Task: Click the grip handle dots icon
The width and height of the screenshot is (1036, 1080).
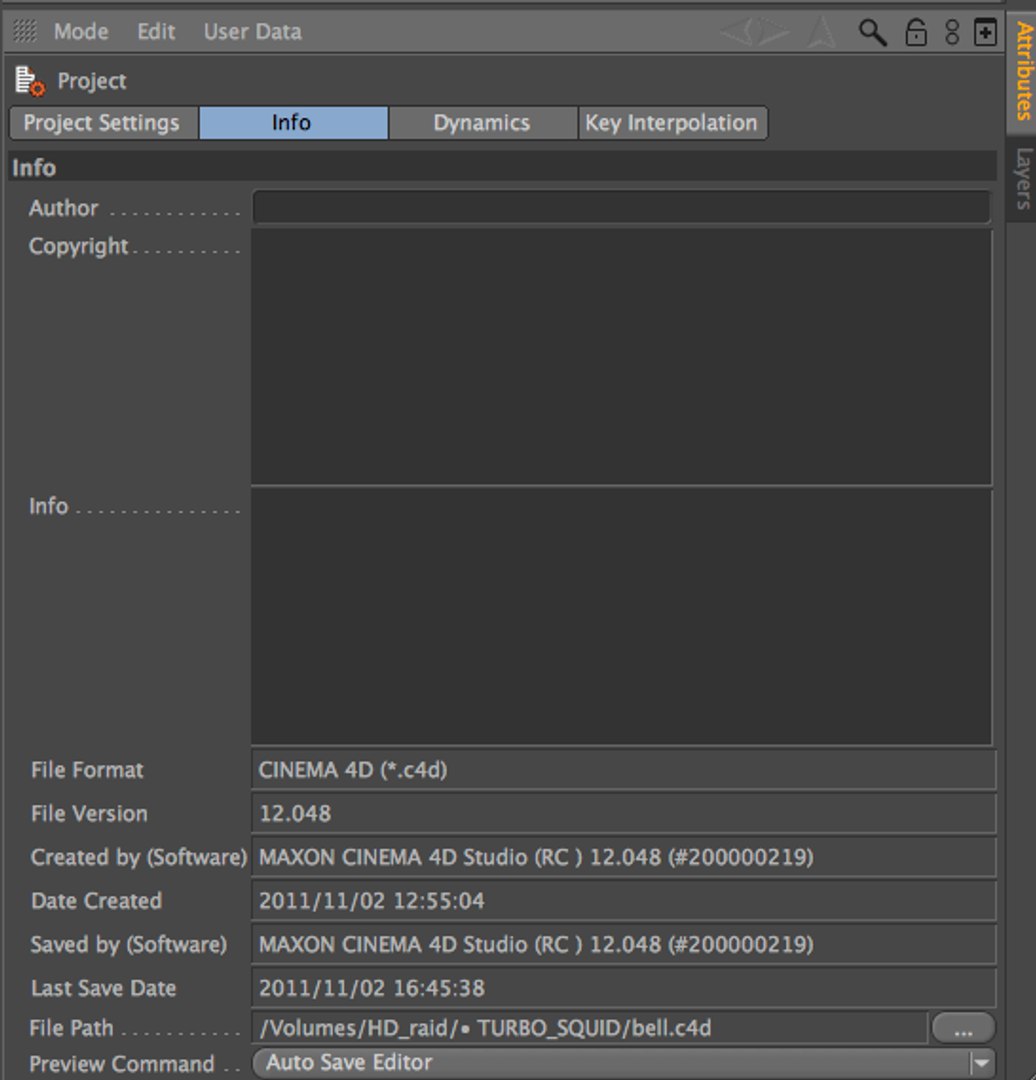Action: 25,31
